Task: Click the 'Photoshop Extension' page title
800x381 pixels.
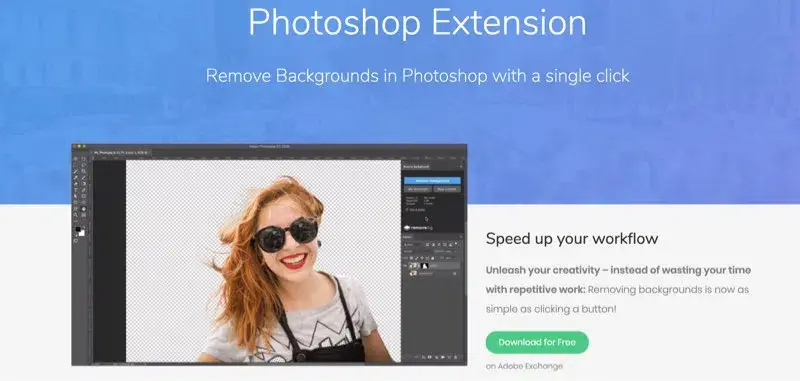Action: pos(417,22)
